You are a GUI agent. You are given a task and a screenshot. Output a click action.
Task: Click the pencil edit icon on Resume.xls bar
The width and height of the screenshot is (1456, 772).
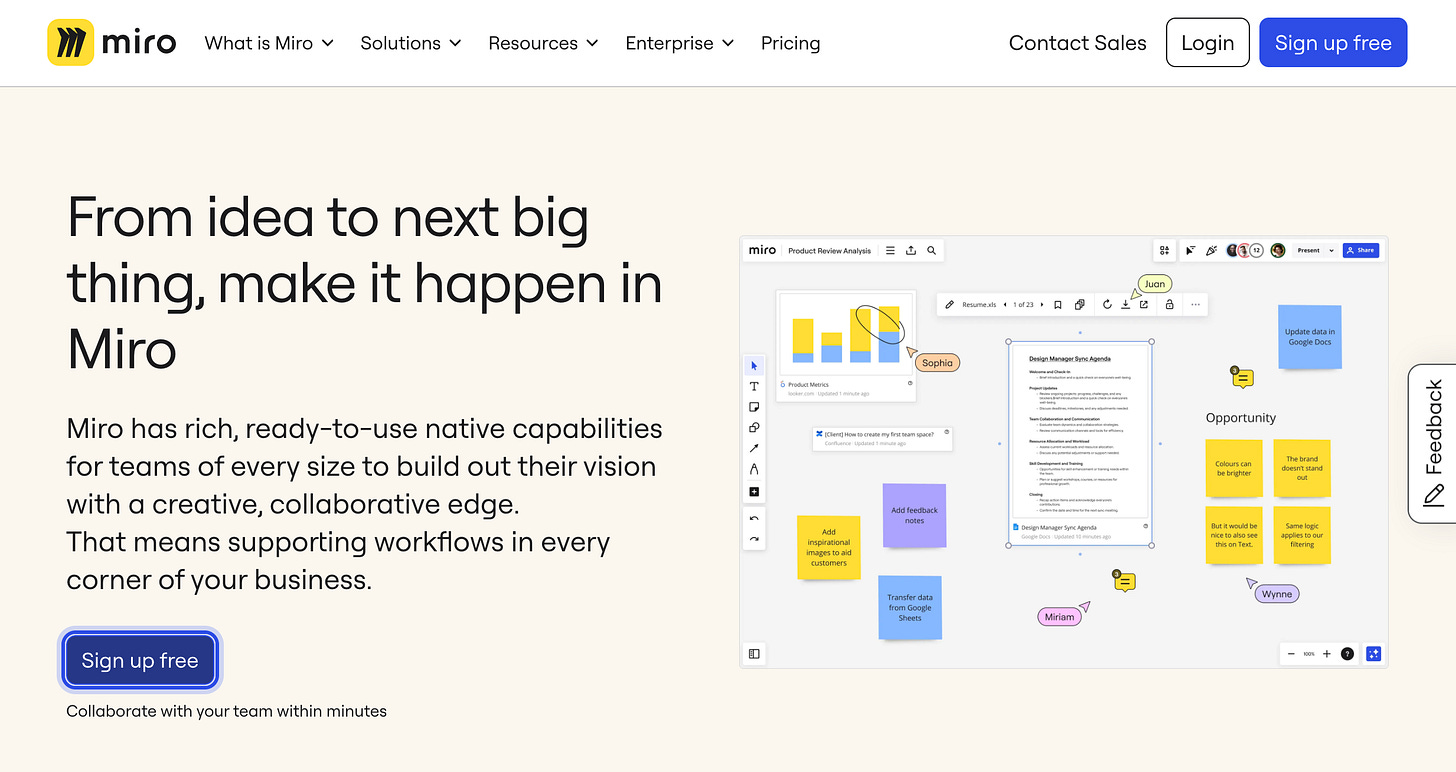point(951,304)
